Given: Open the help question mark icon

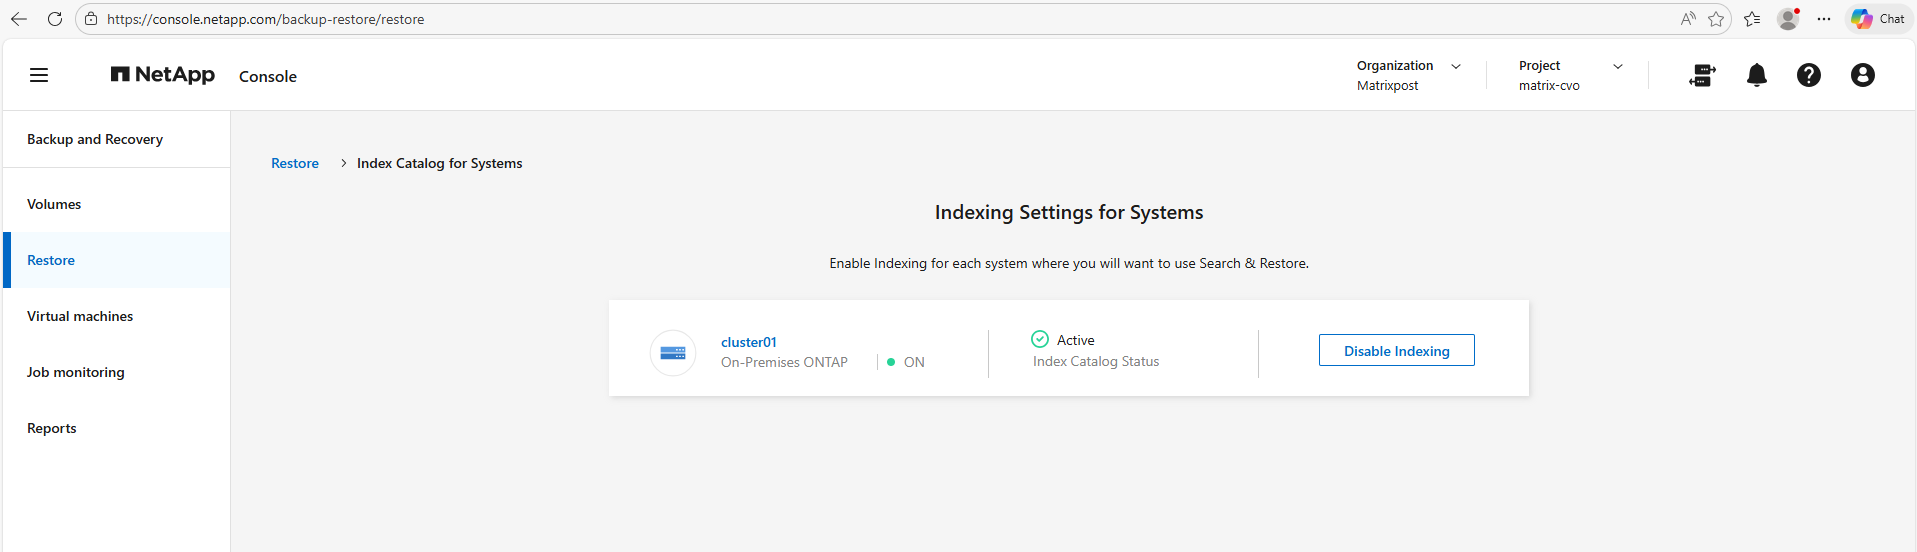Looking at the screenshot, I should click(x=1808, y=75).
